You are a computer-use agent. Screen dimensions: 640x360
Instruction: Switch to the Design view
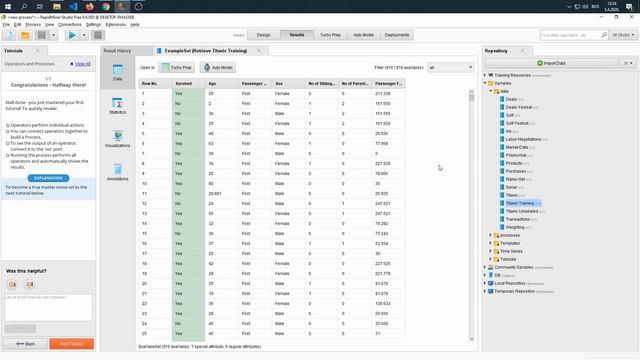pyautogui.click(x=264, y=35)
